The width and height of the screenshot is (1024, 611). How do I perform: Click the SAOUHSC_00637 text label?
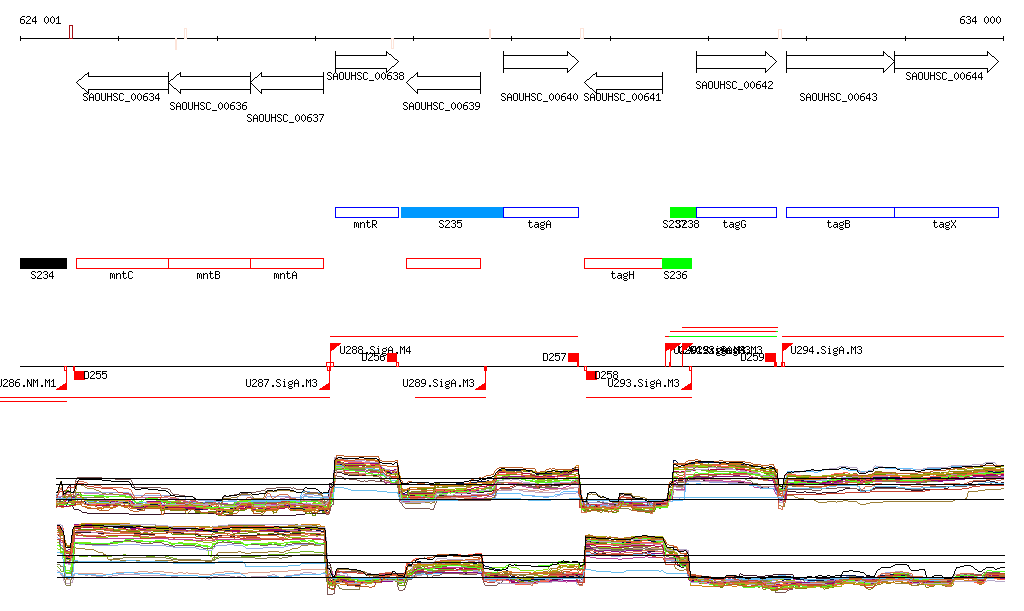click(x=285, y=118)
